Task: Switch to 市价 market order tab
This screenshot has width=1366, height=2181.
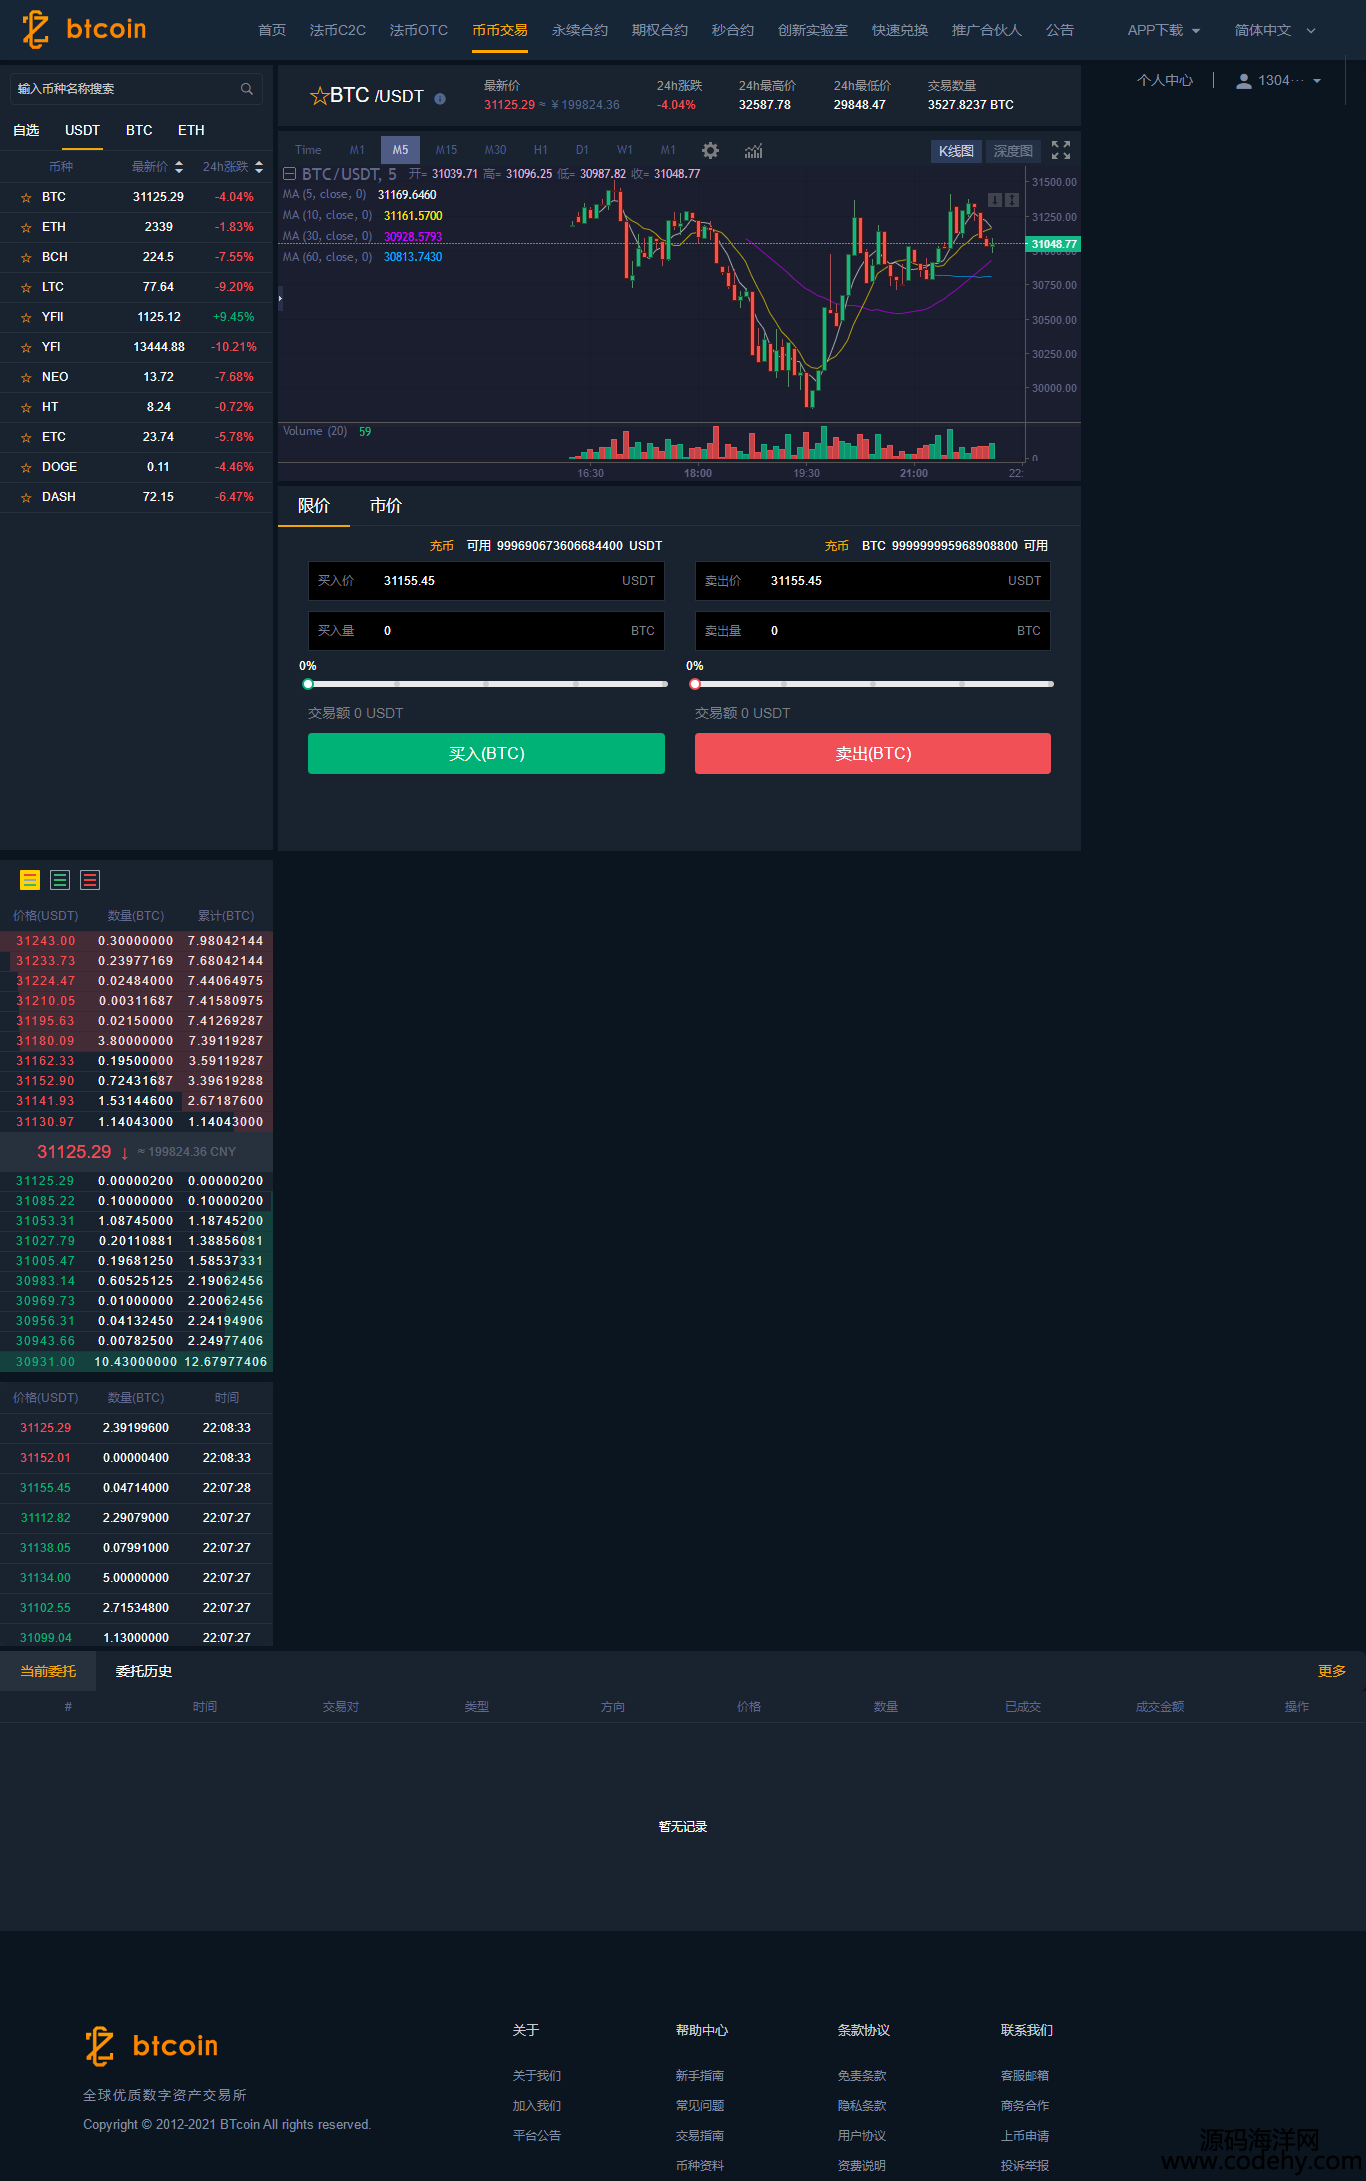Action: pos(386,506)
